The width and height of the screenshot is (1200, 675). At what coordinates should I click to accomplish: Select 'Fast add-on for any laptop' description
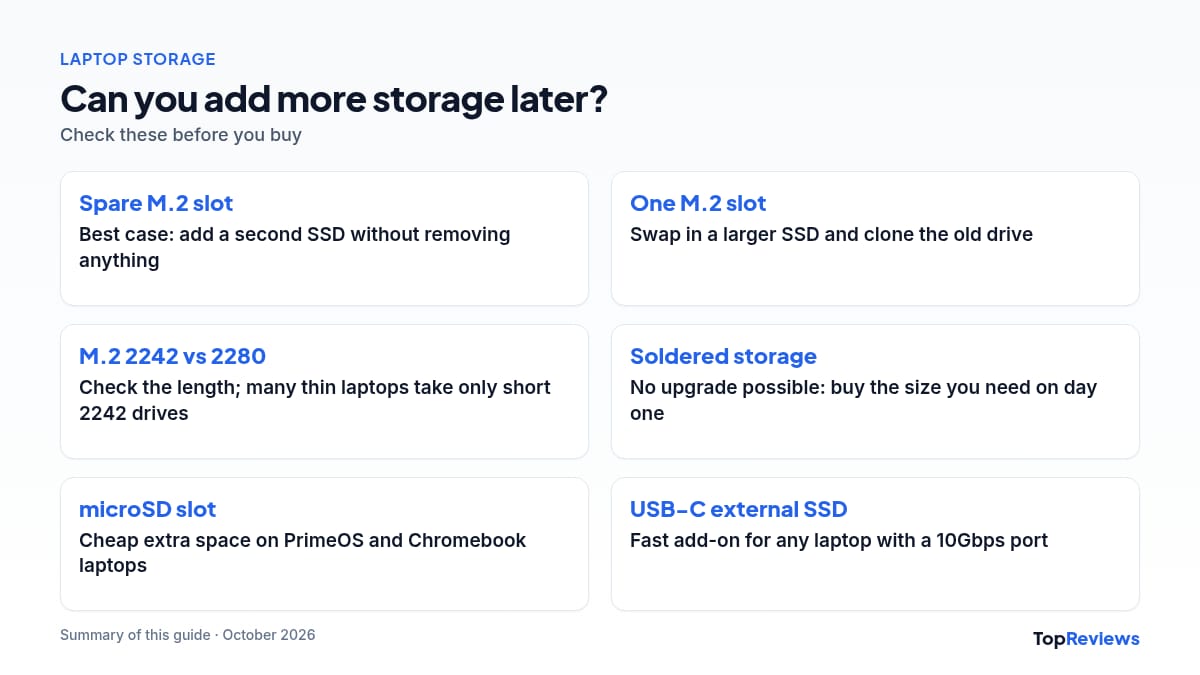839,540
